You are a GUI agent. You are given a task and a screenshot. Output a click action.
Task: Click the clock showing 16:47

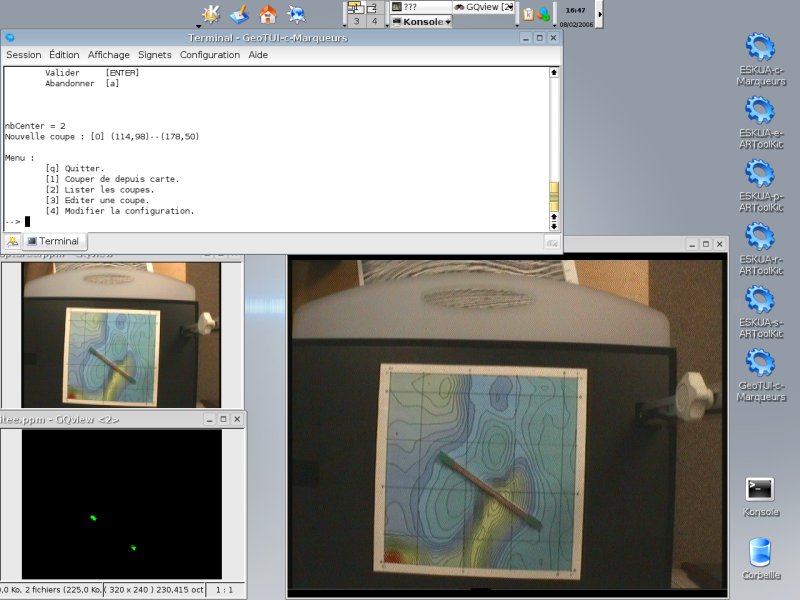coord(576,10)
